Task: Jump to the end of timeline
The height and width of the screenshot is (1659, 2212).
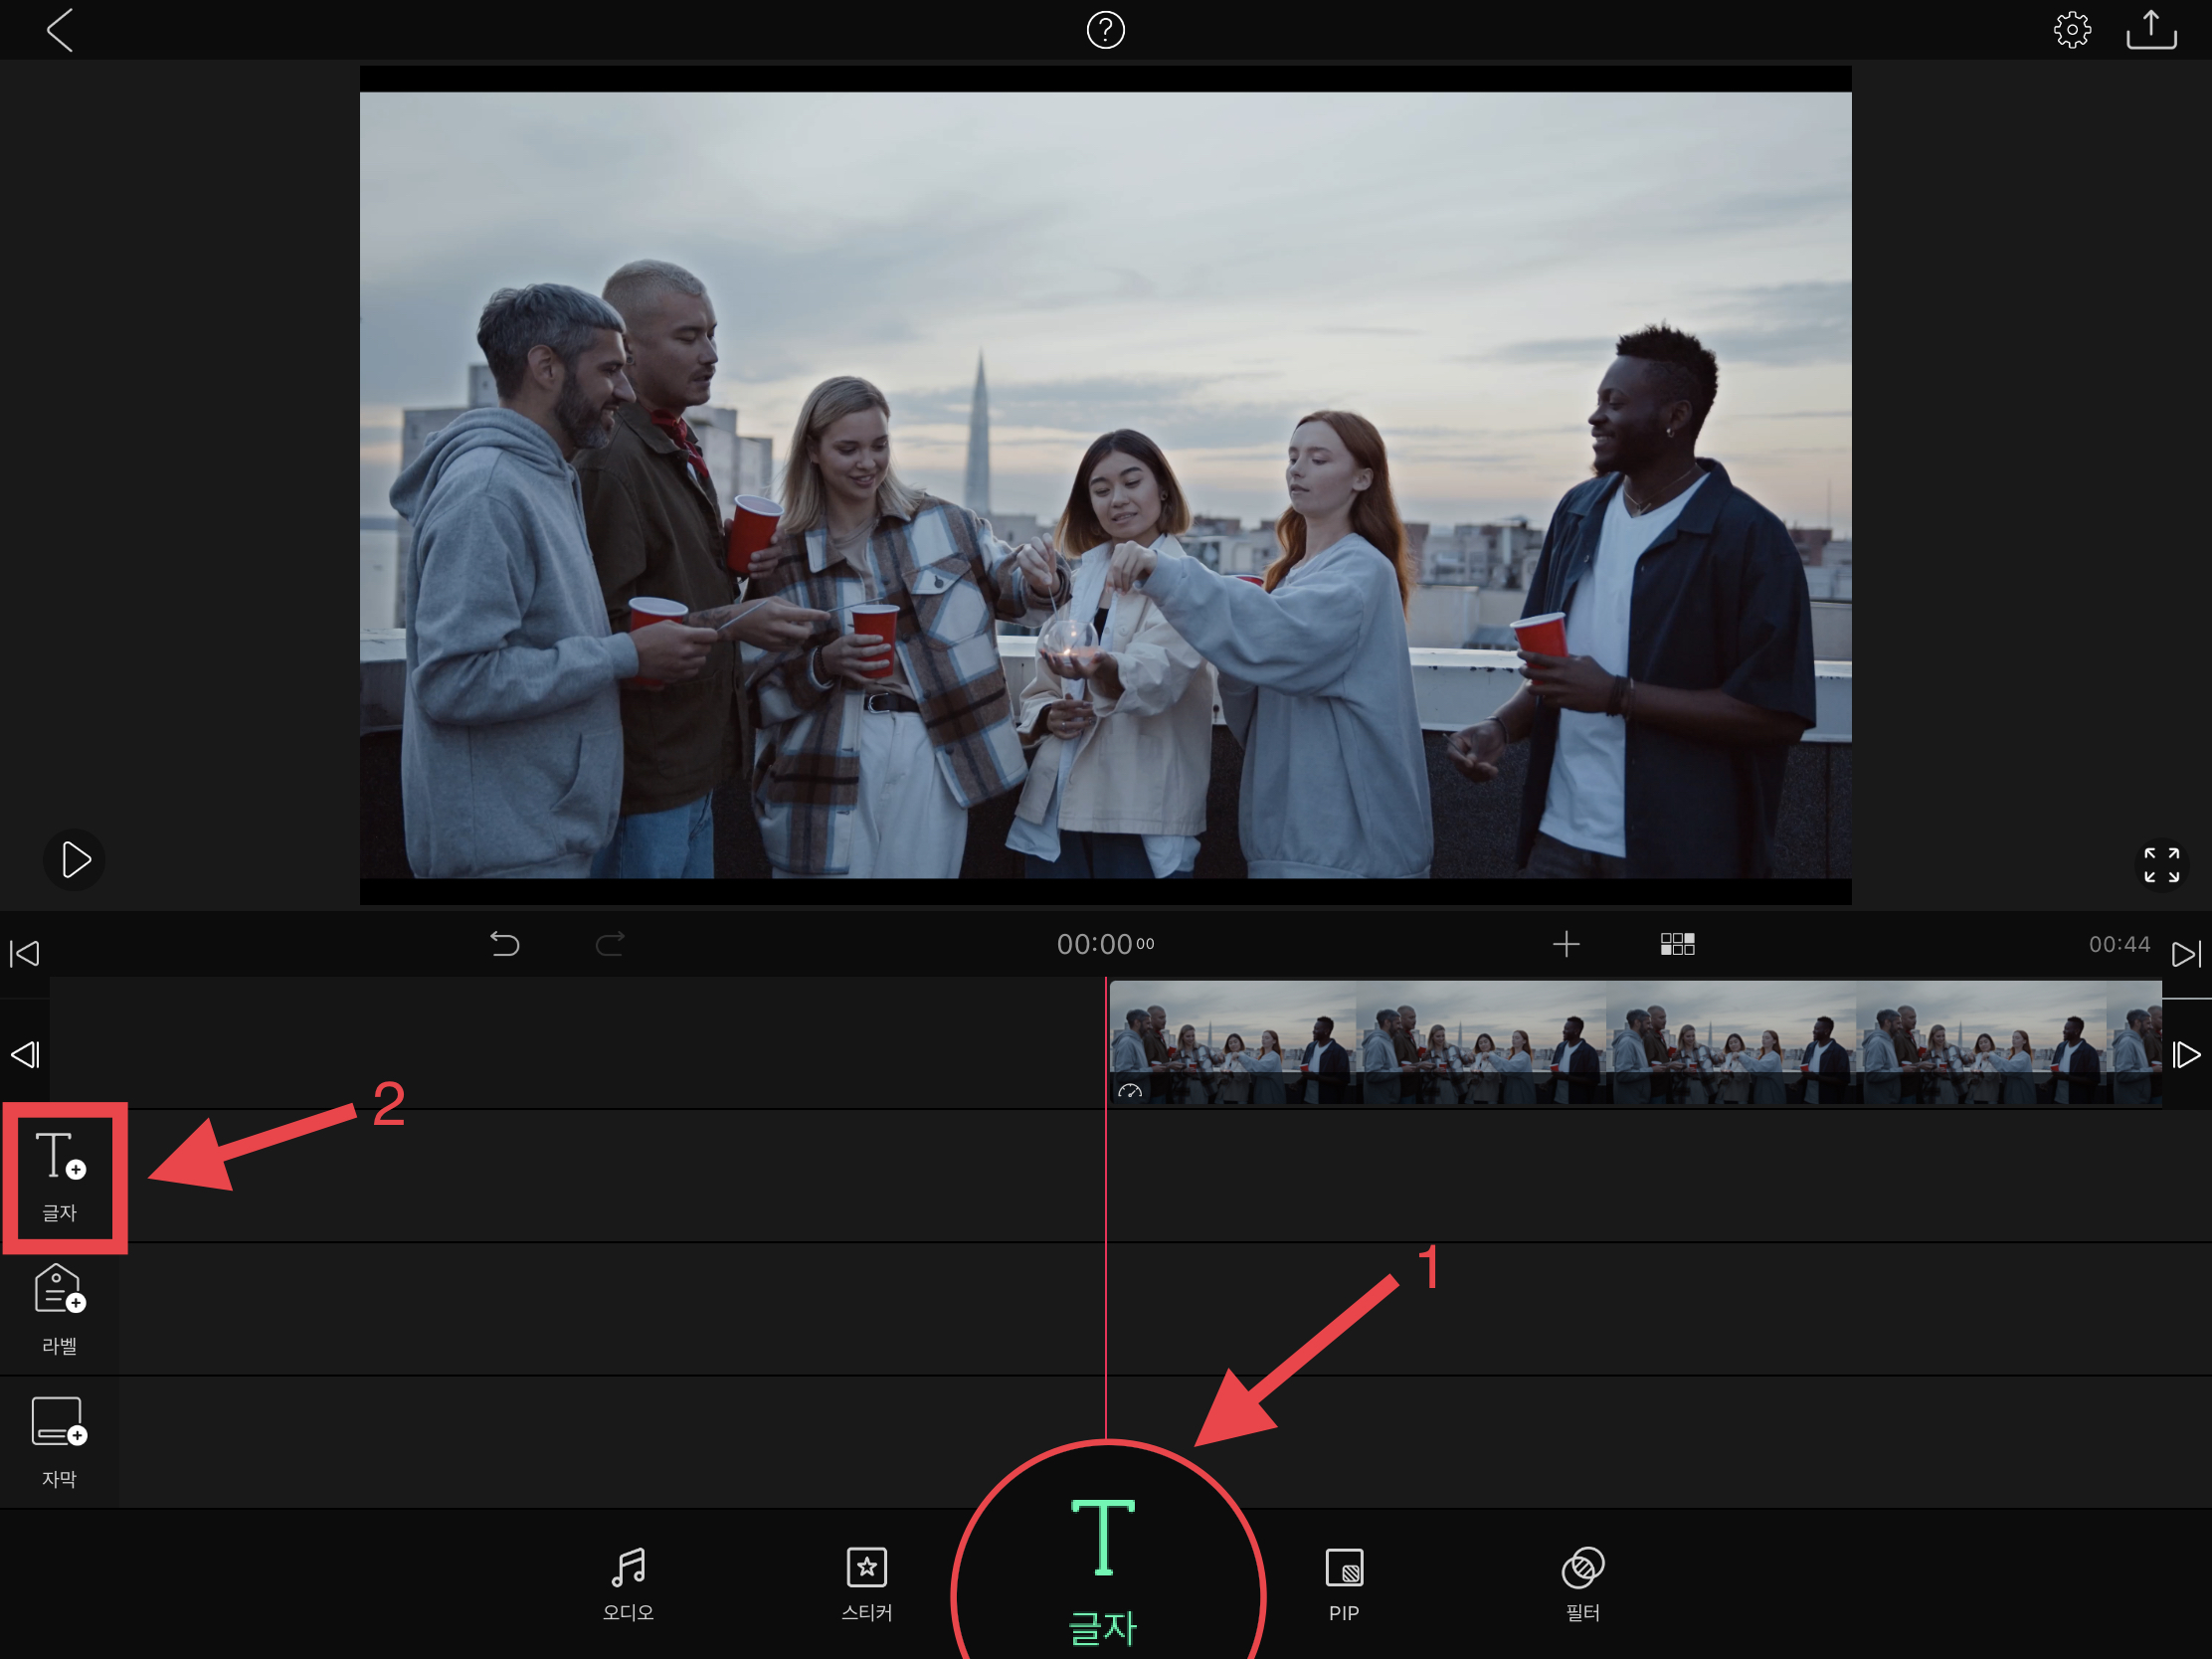Action: pyautogui.click(x=2185, y=953)
